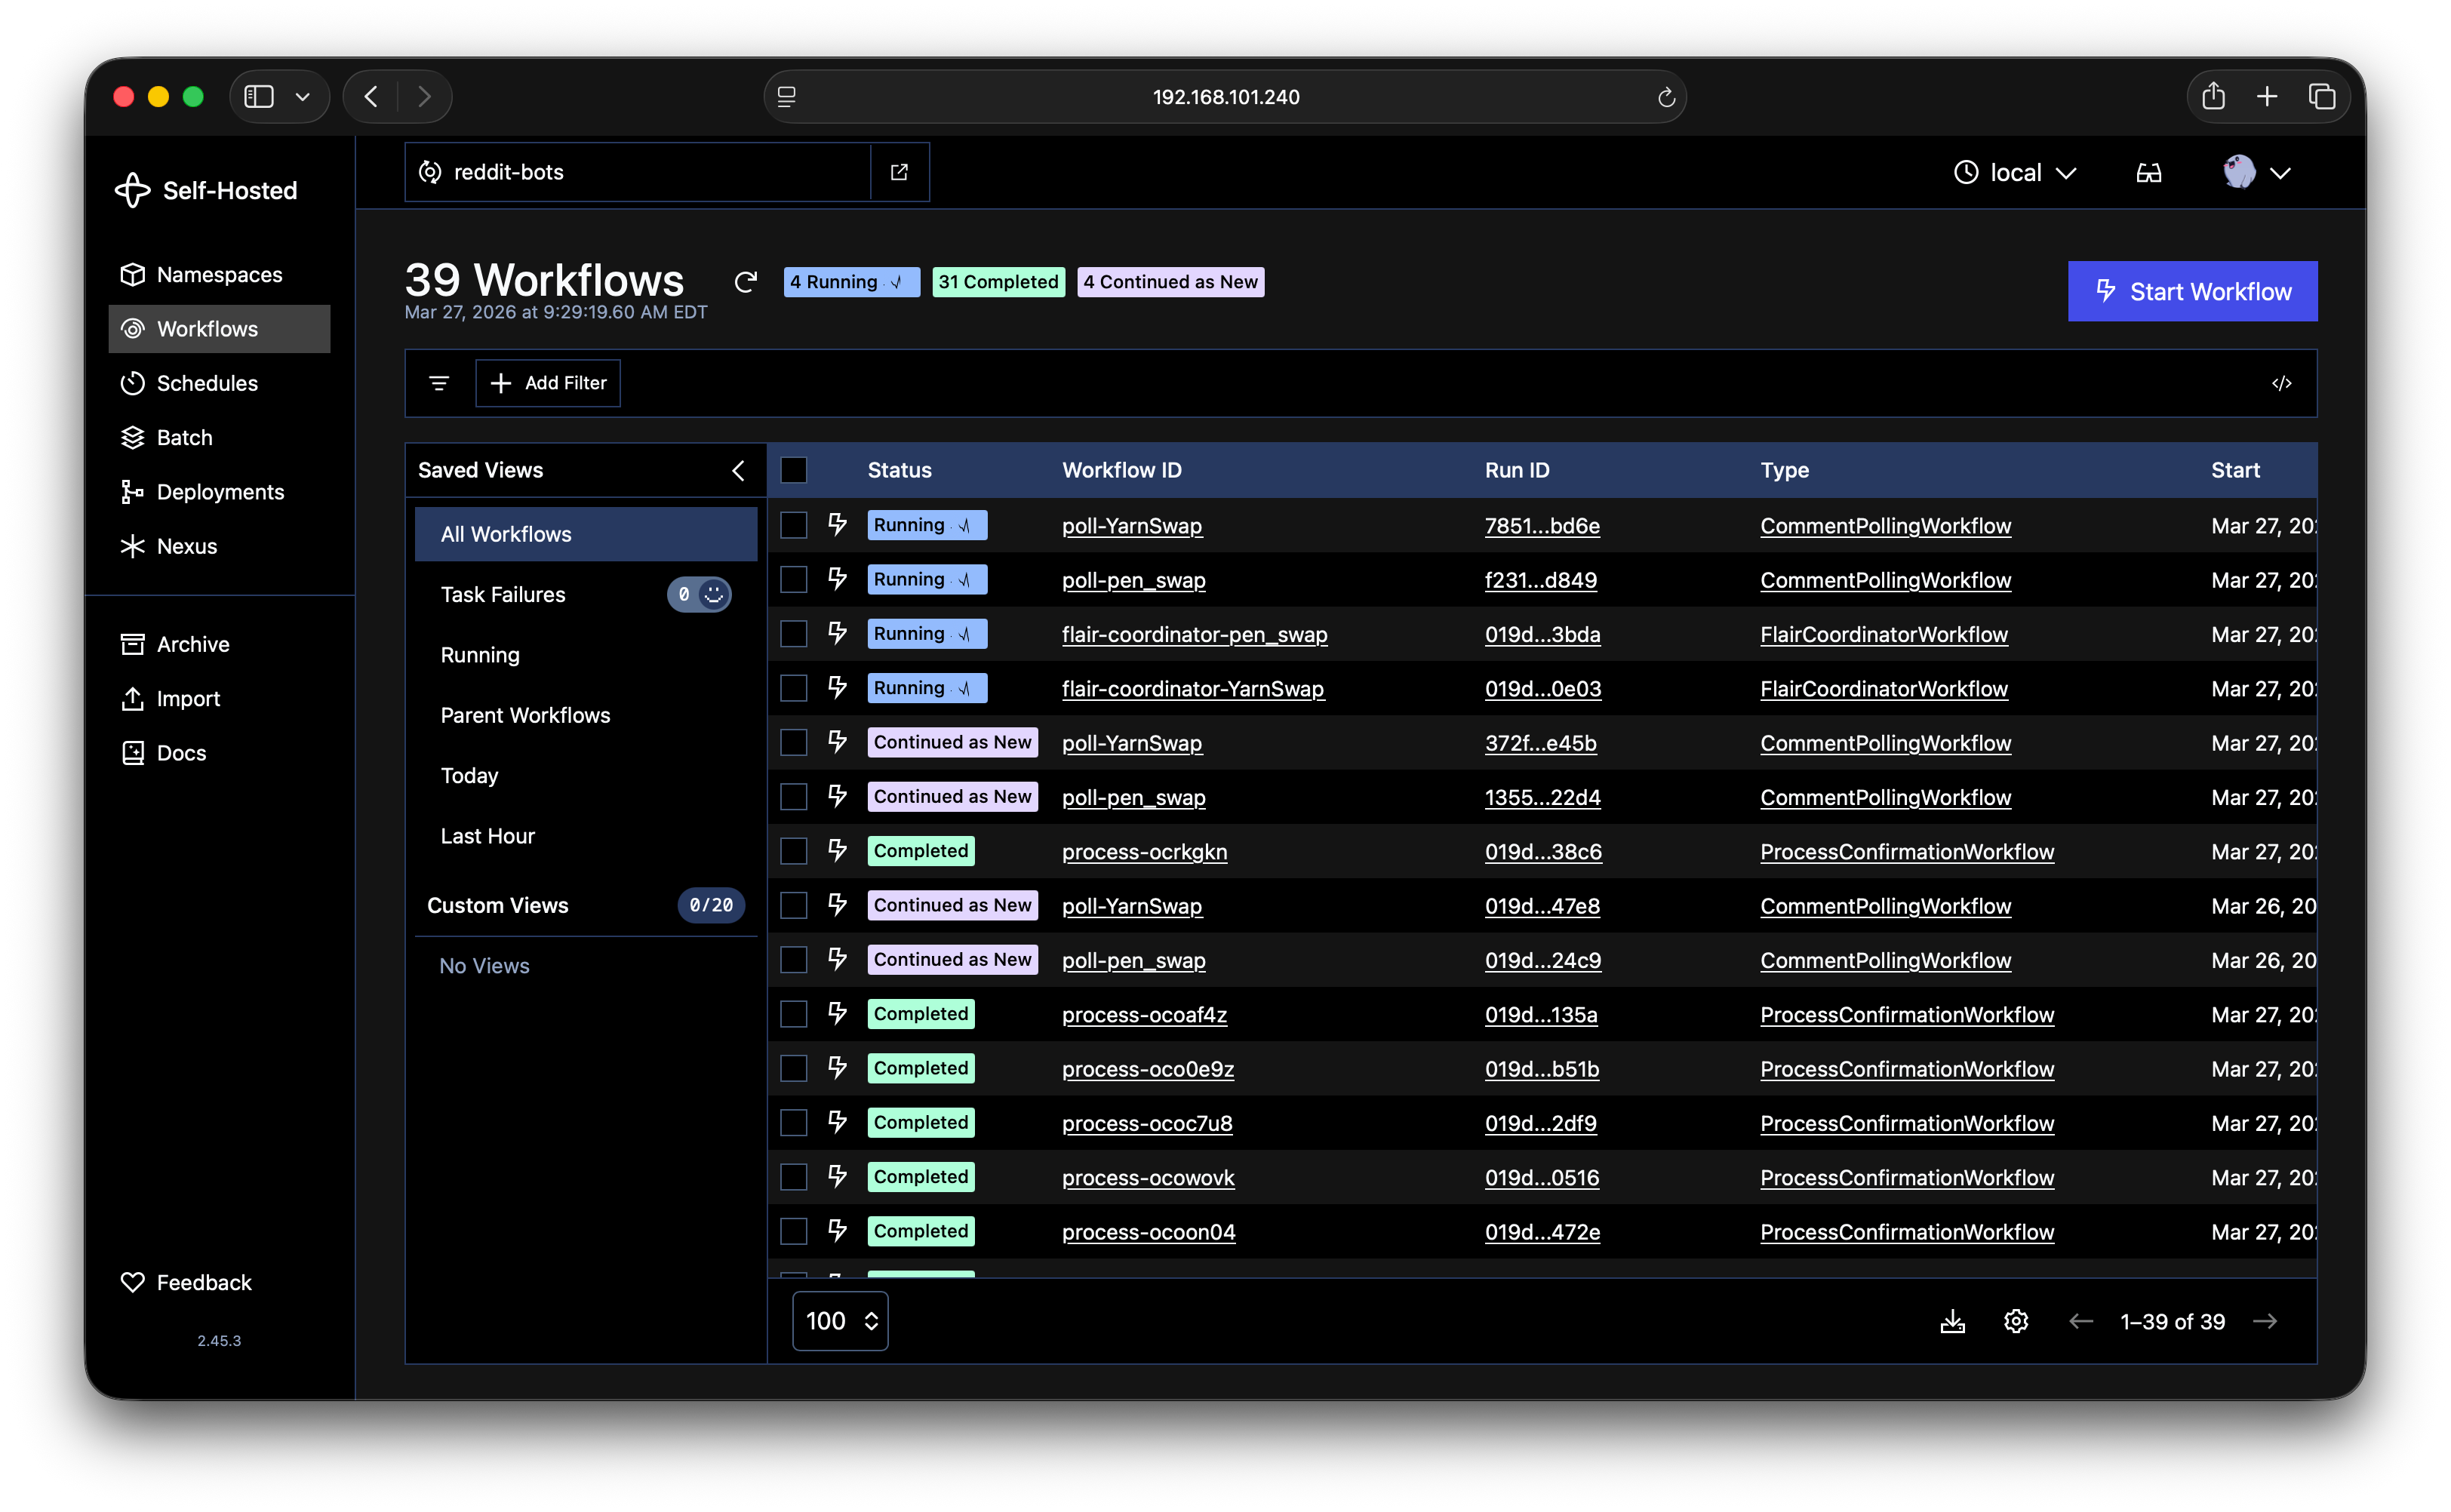The width and height of the screenshot is (2451, 1512).
Task: Open the Nexus section
Action: pos(186,546)
